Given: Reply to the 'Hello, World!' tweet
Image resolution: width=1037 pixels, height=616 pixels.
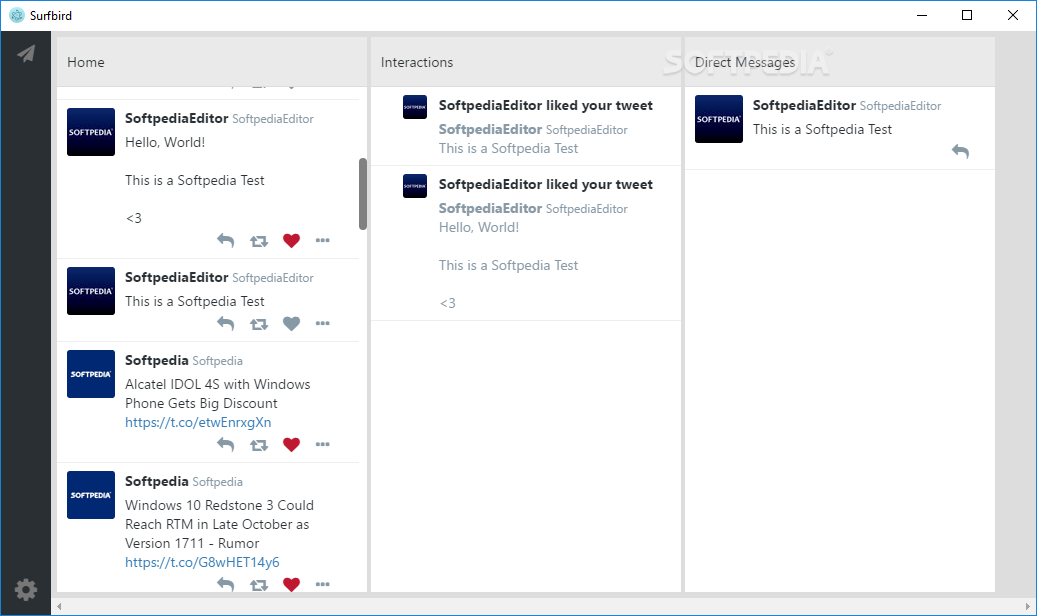Looking at the screenshot, I should (226, 241).
